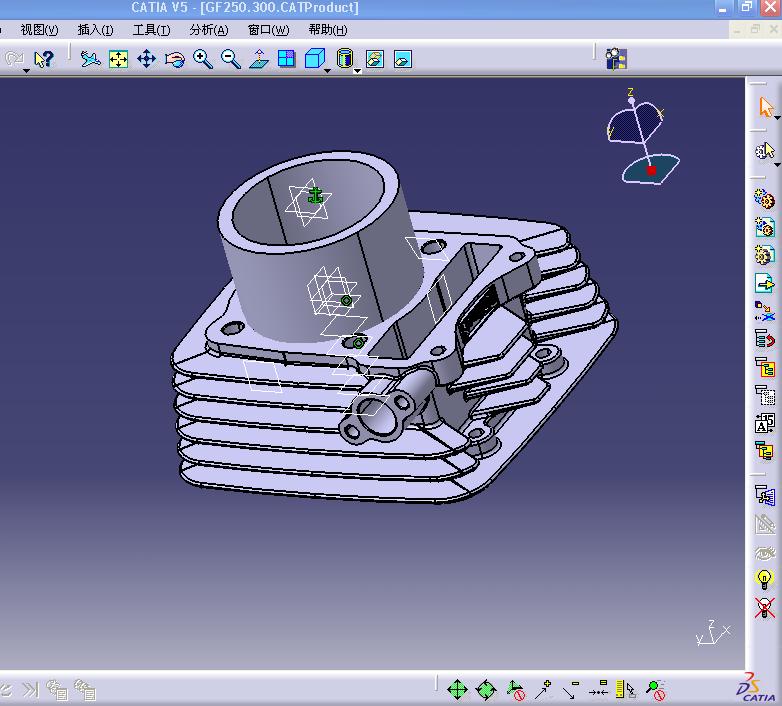Screen dimensions: 782x706
Task: Open the 视图(V) menu
Action: pos(39,30)
